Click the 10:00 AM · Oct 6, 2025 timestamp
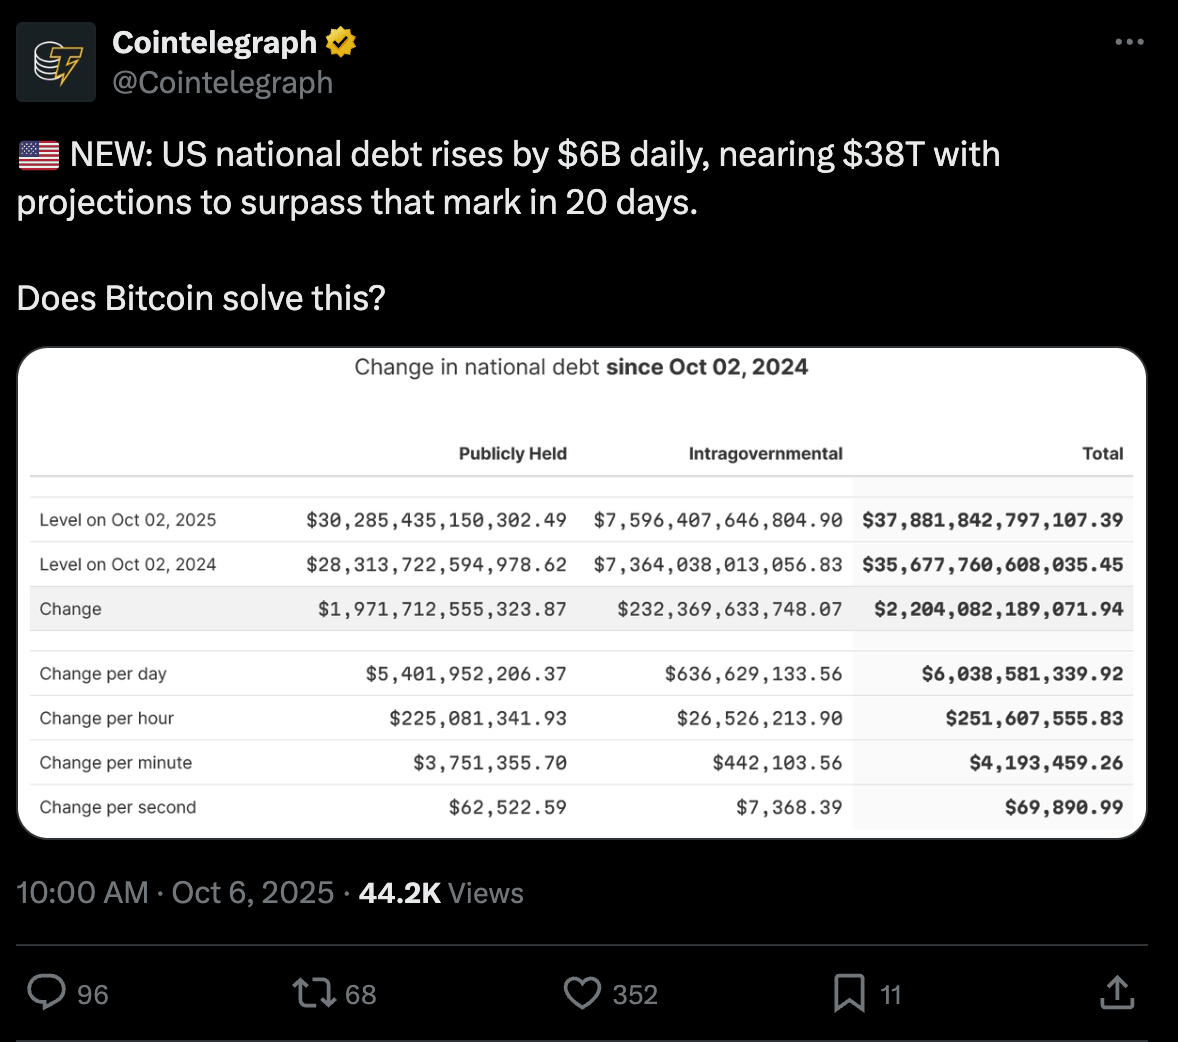Image resolution: width=1178 pixels, height=1042 pixels. tap(175, 892)
